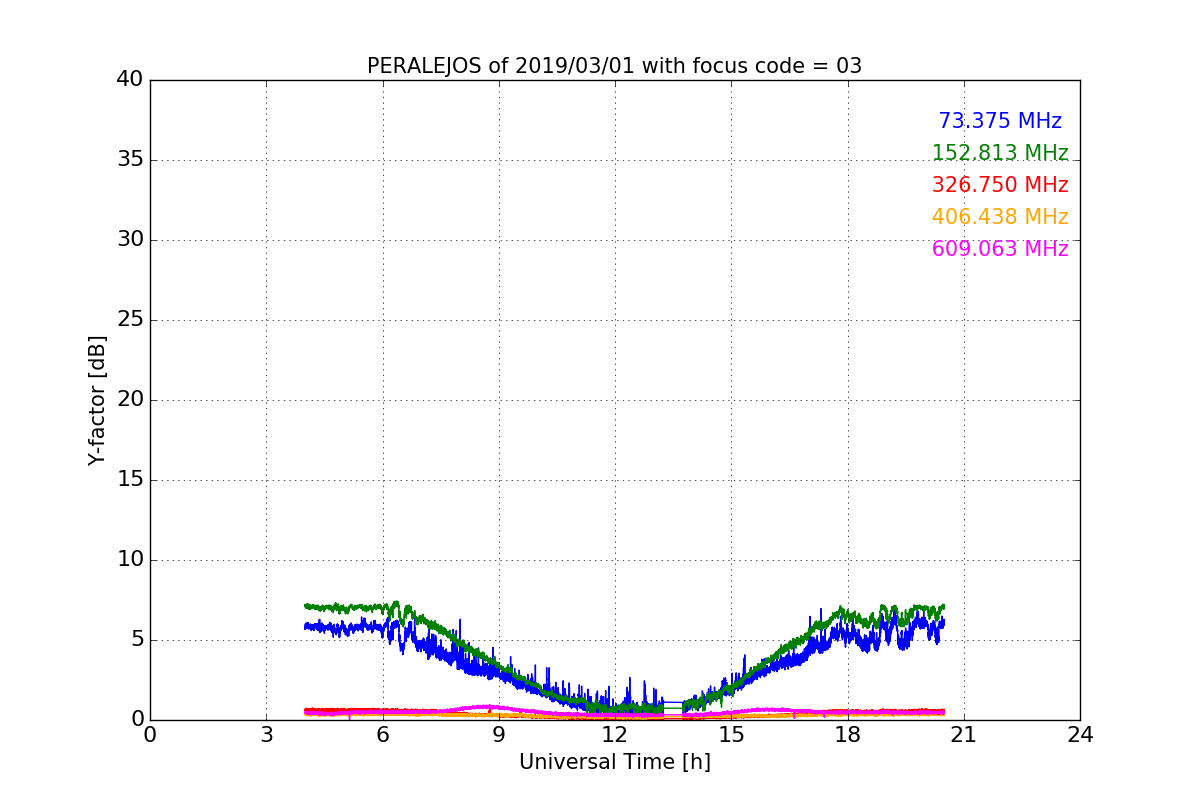Click the x-axis tick label 9
This screenshot has width=1200, height=800.
click(498, 735)
